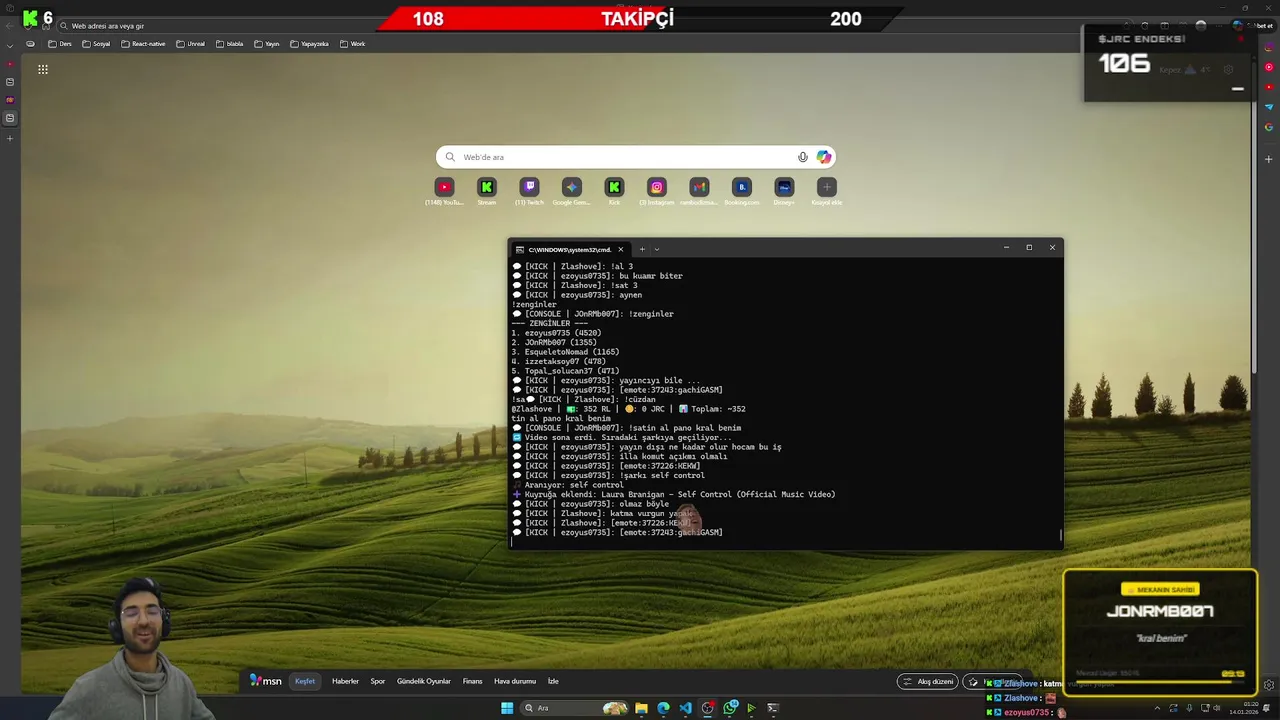Open Copilot icon in search box

824,157
